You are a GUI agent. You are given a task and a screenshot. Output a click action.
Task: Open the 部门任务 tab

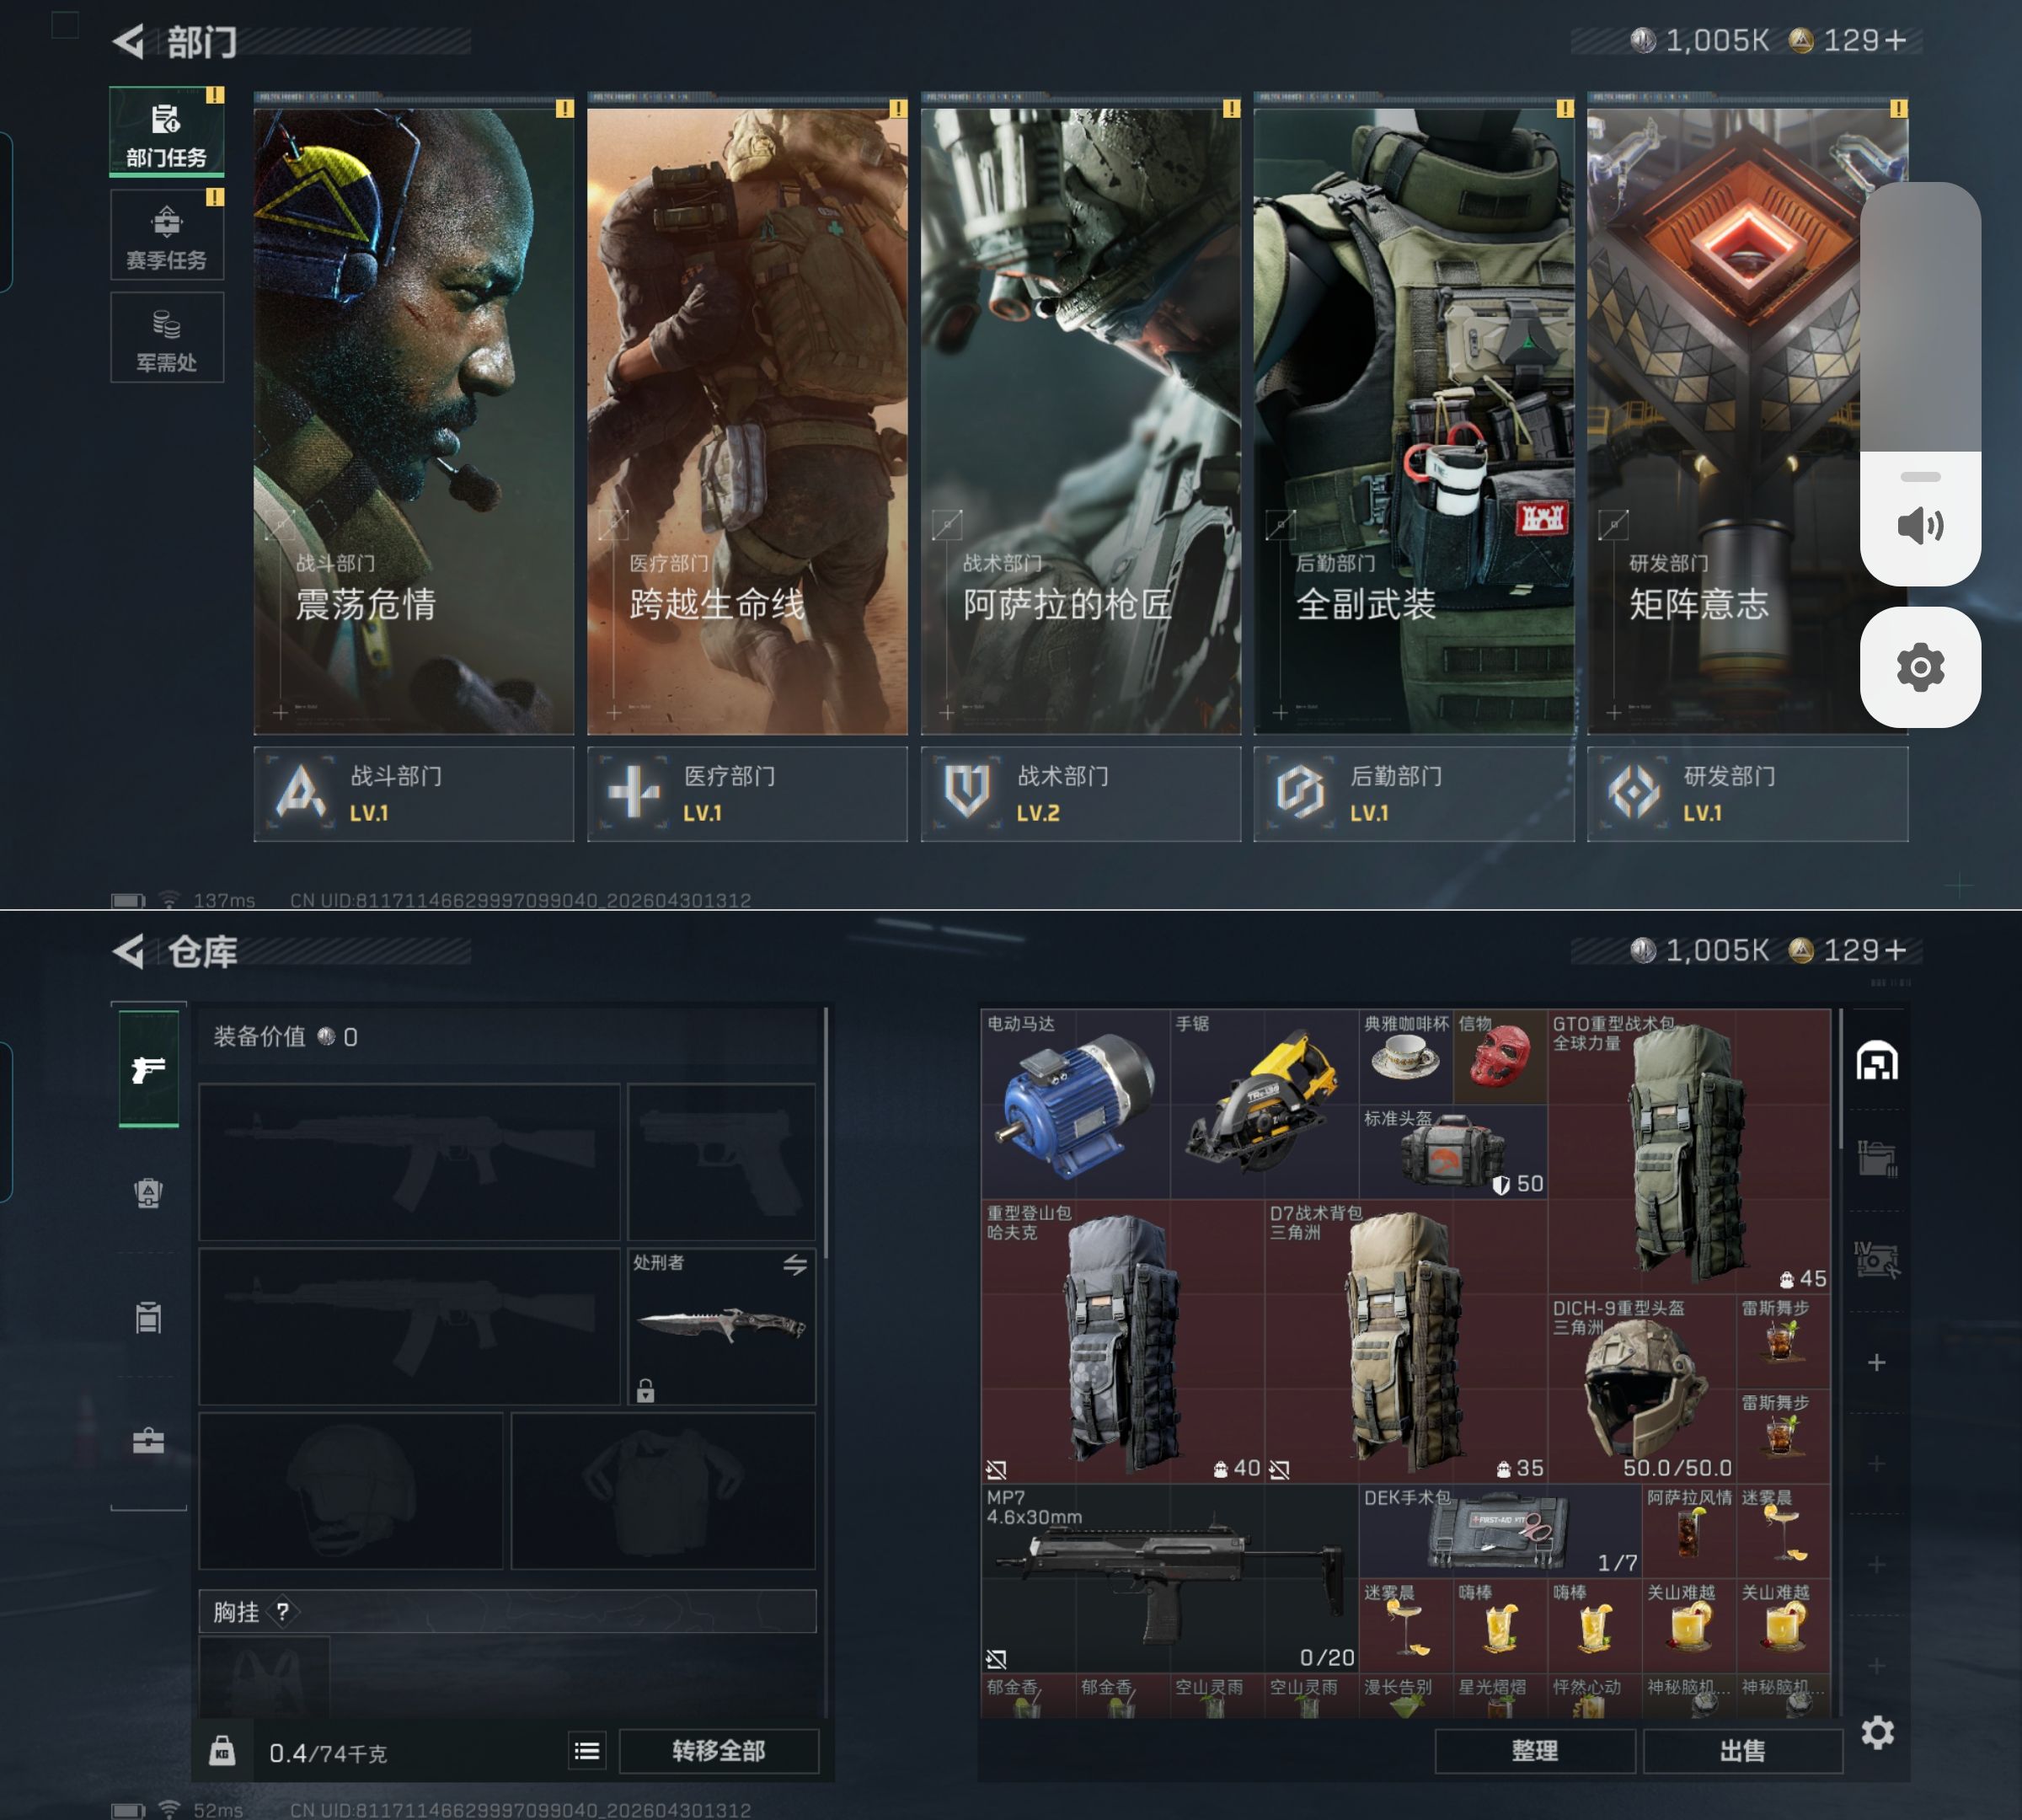point(166,134)
